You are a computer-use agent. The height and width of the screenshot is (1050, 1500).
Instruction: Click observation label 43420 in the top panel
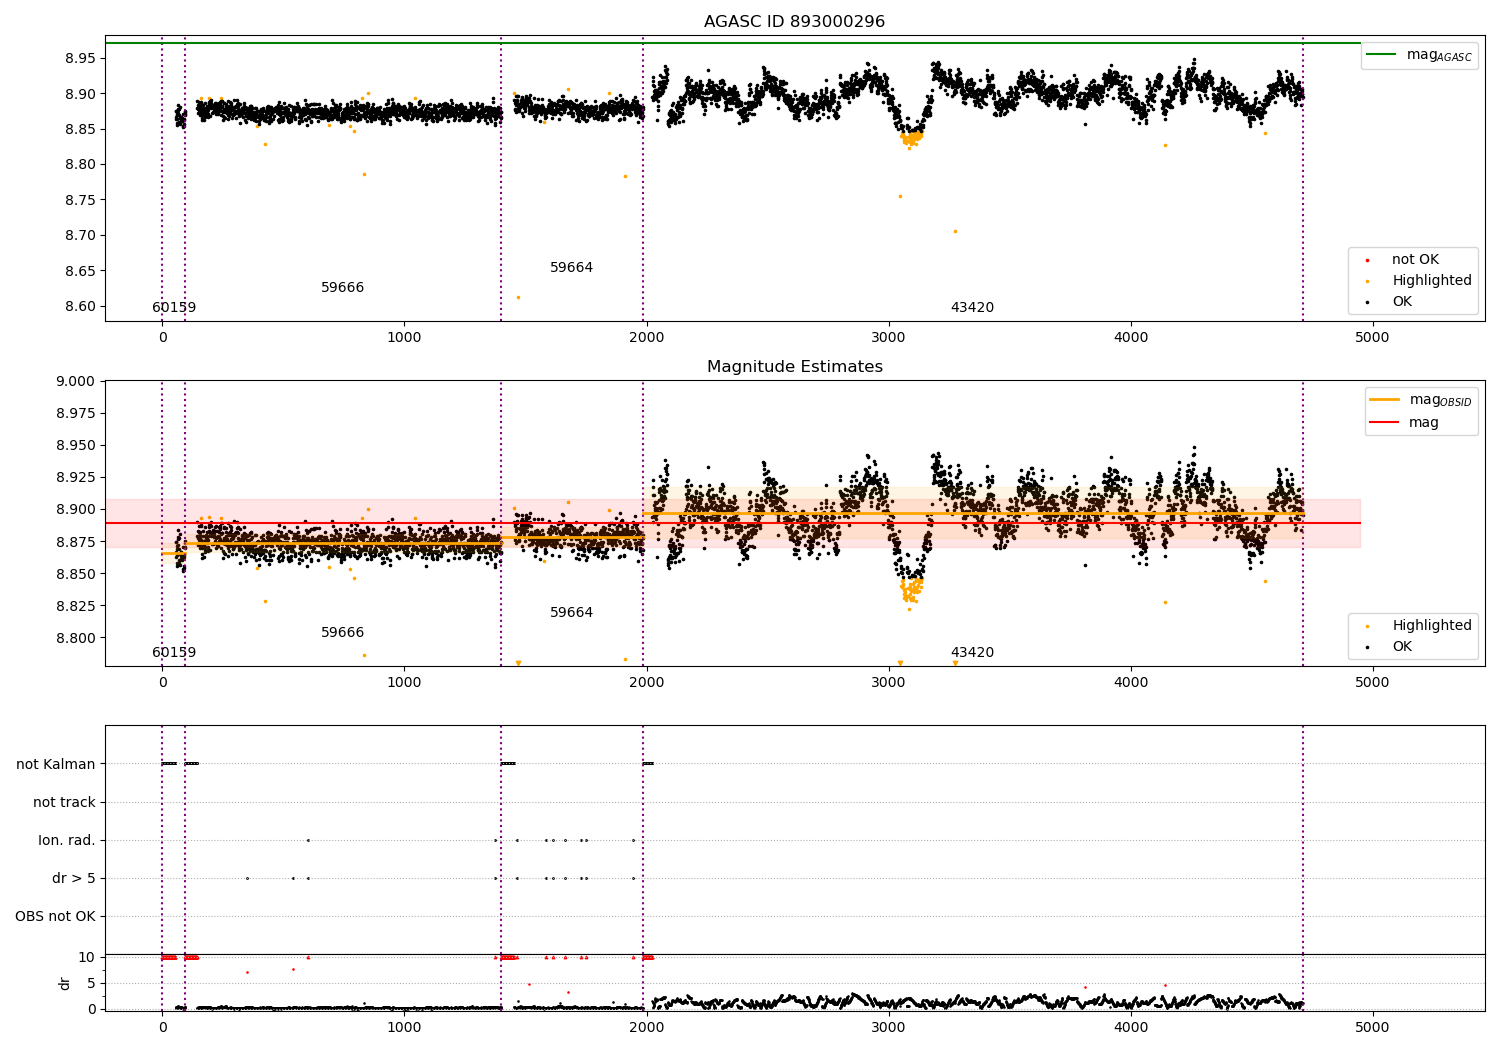(972, 308)
